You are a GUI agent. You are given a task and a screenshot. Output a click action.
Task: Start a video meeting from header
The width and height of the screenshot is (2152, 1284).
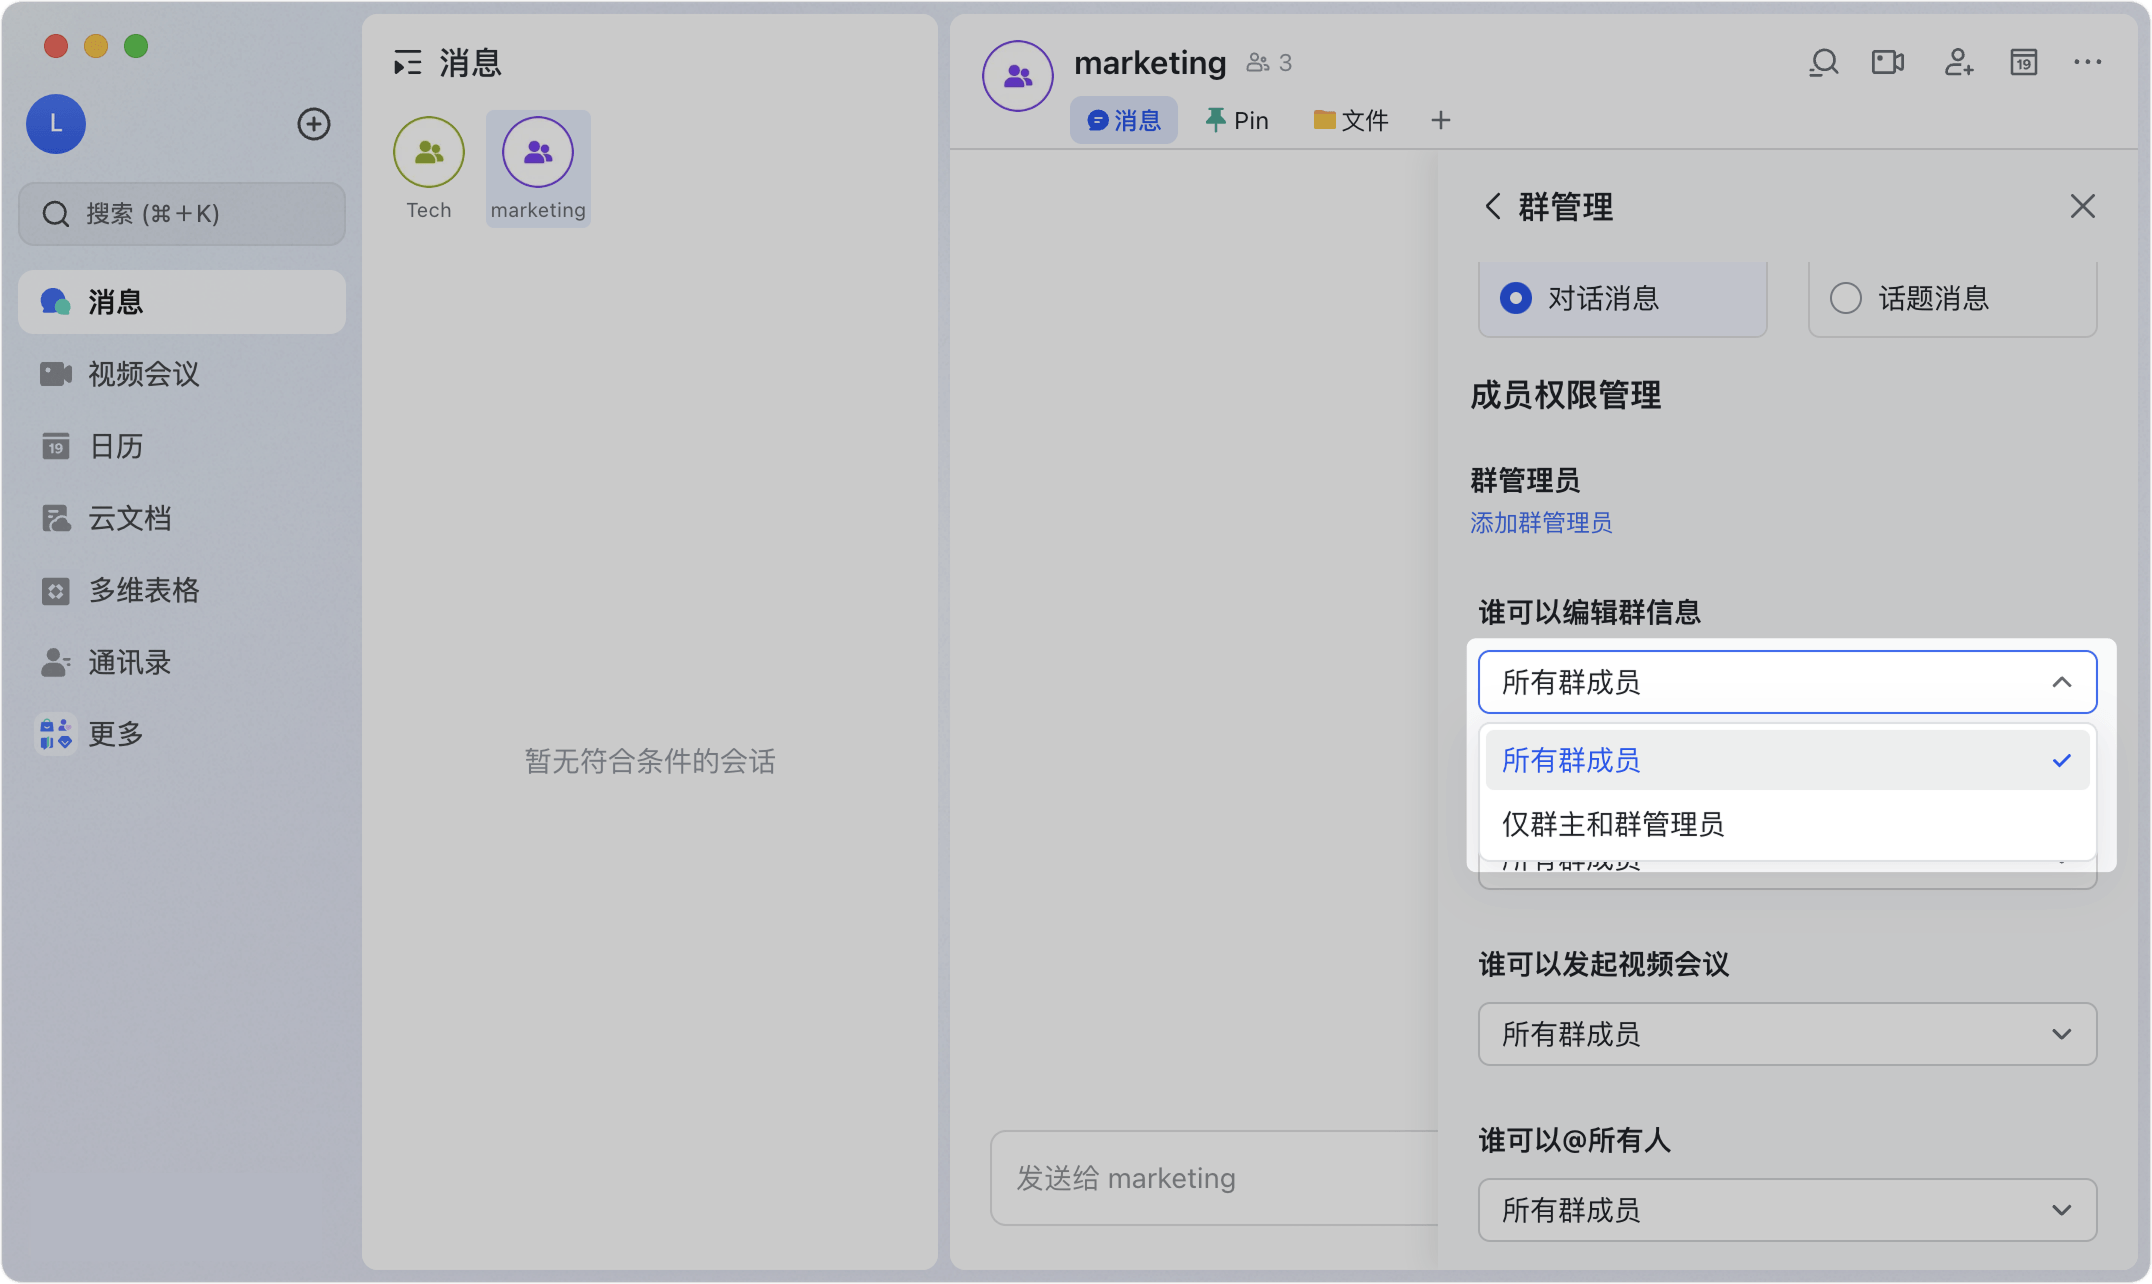(x=1888, y=63)
